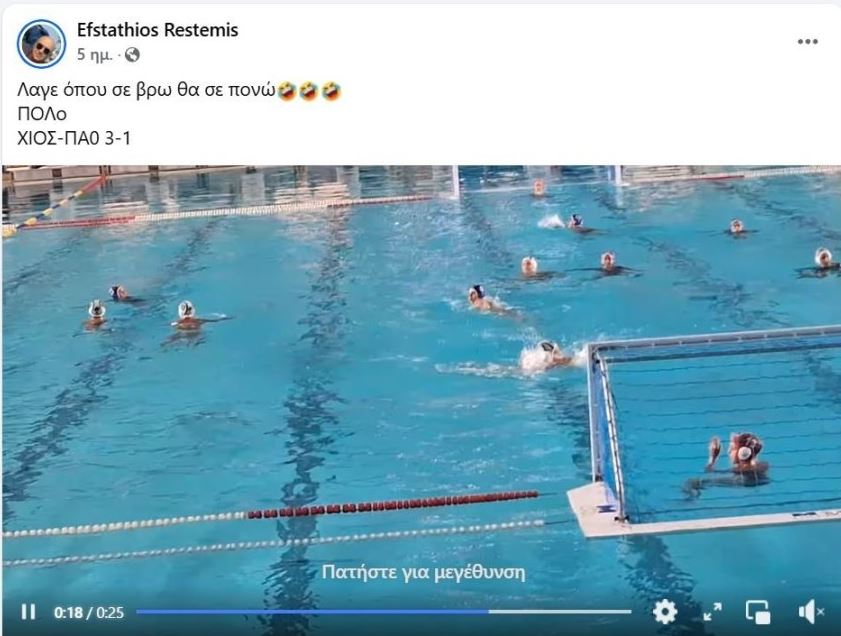The width and height of the screenshot is (841, 636).
Task: Click the ΠΟΛο text line
Action: click(x=42, y=114)
